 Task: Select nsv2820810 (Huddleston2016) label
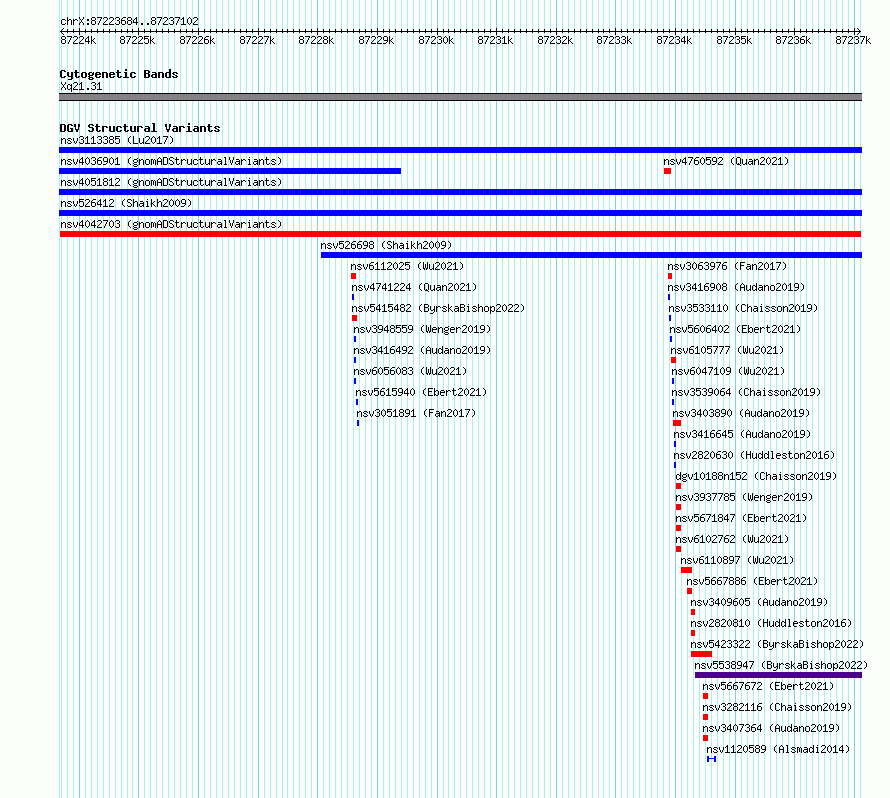tap(771, 623)
